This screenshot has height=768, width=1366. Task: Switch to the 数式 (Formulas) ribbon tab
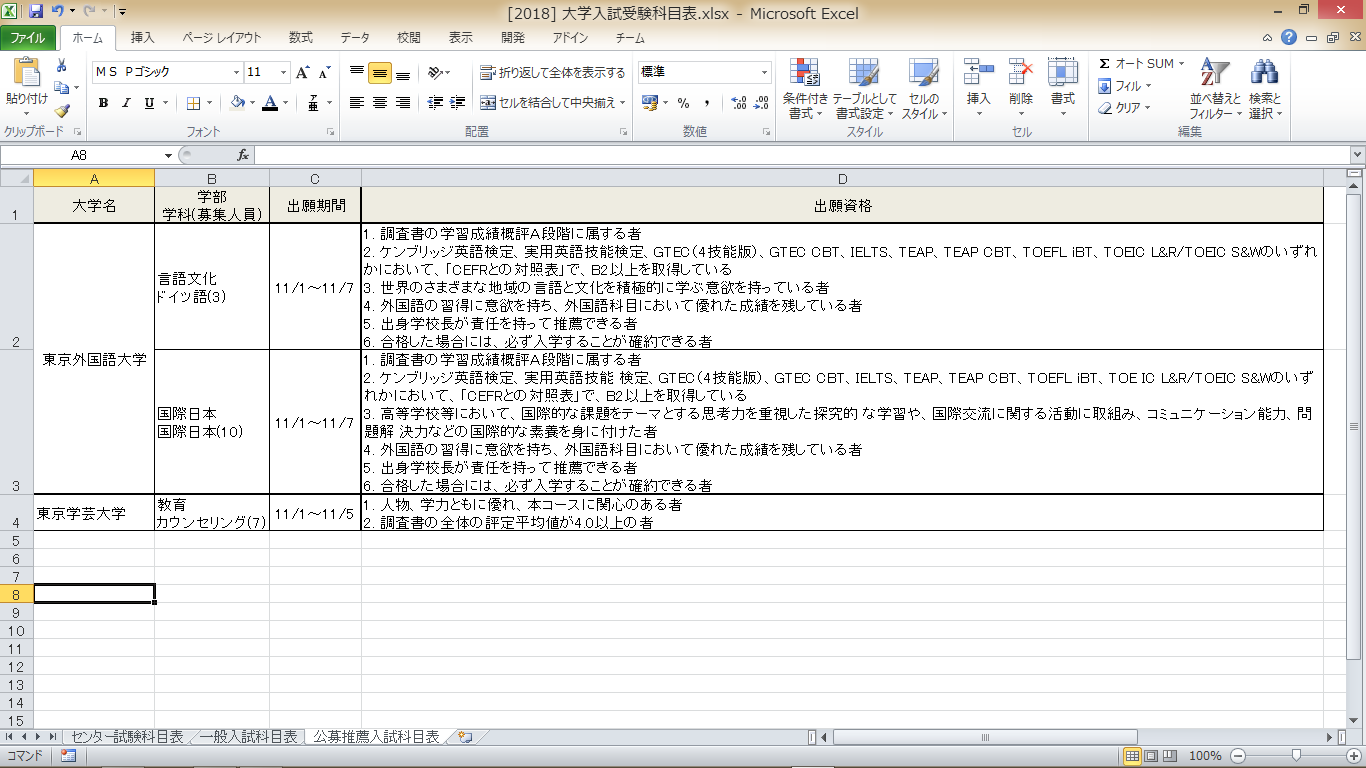click(300, 38)
